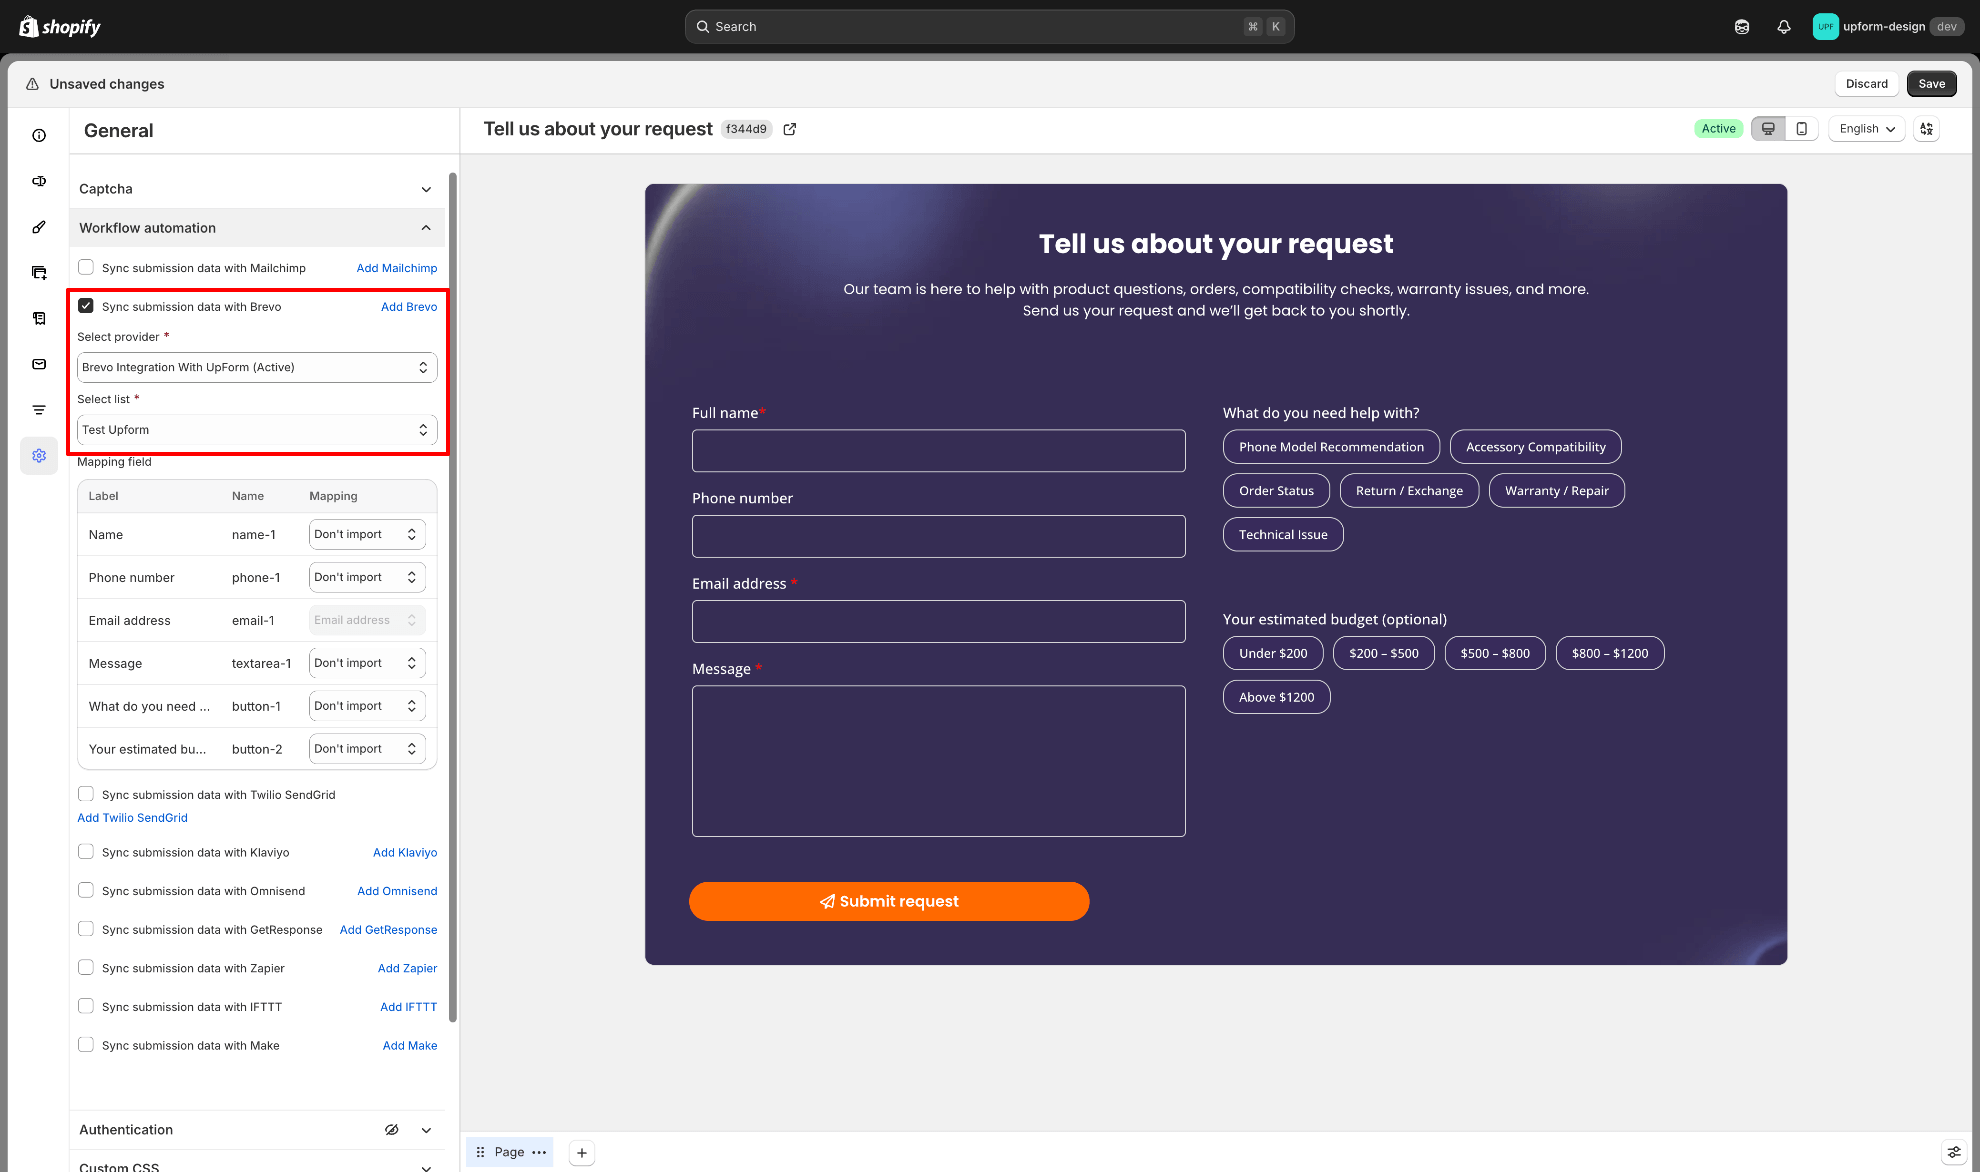Click the Active status badge
Image resolution: width=1980 pixels, height=1172 pixels.
pyautogui.click(x=1718, y=129)
